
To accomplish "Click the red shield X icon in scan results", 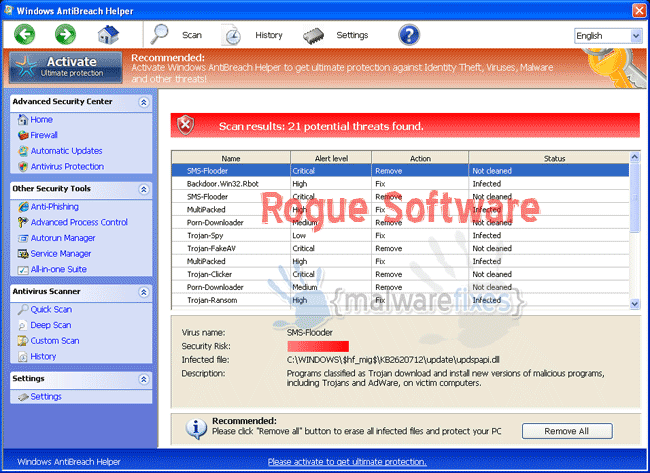I will 185,125.
